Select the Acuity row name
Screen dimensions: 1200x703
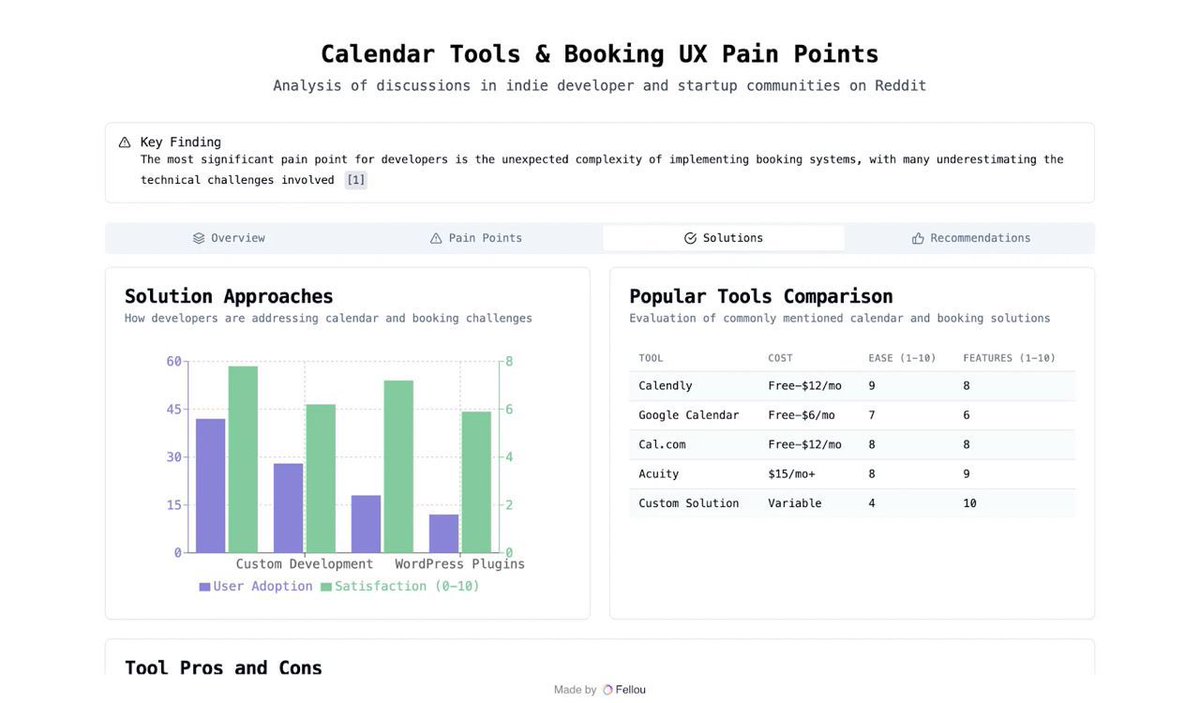(x=659, y=474)
